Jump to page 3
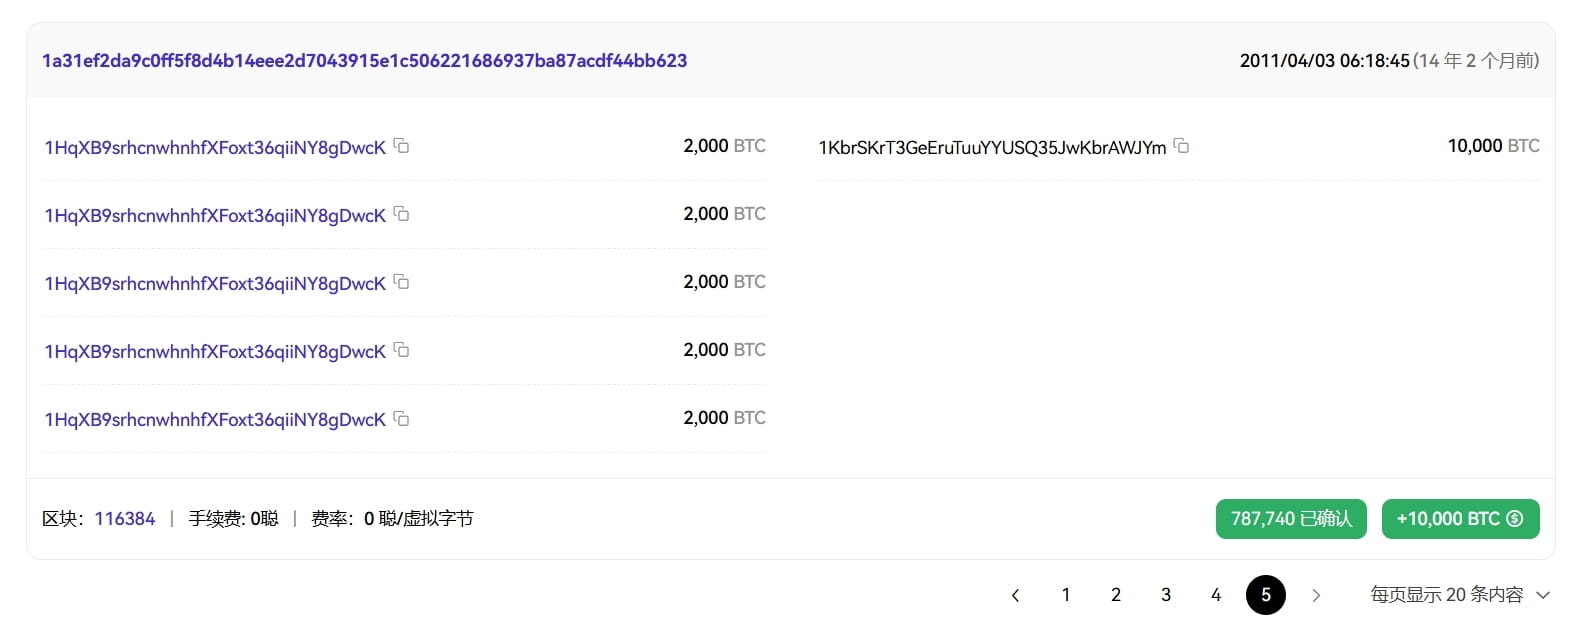This screenshot has height=624, width=1569. click(x=1166, y=595)
